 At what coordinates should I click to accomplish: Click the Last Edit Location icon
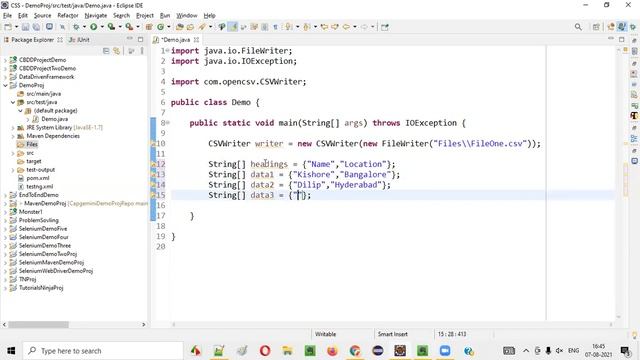(x=324, y=27)
